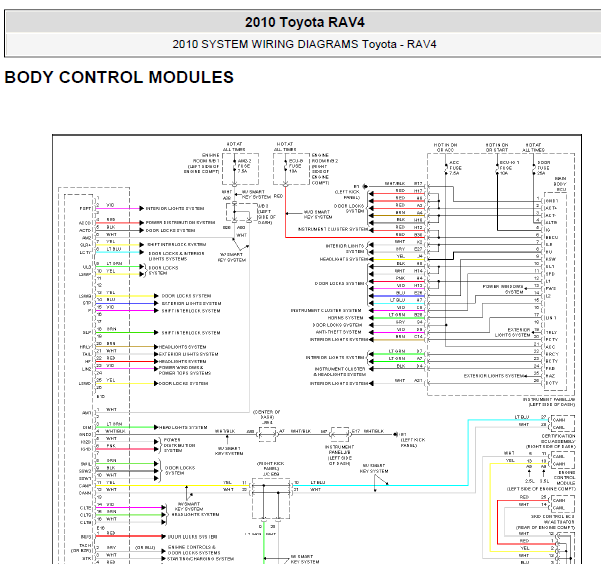
Task: Click the 'BODY CONTROL MODULES' heading
Action: [119, 77]
